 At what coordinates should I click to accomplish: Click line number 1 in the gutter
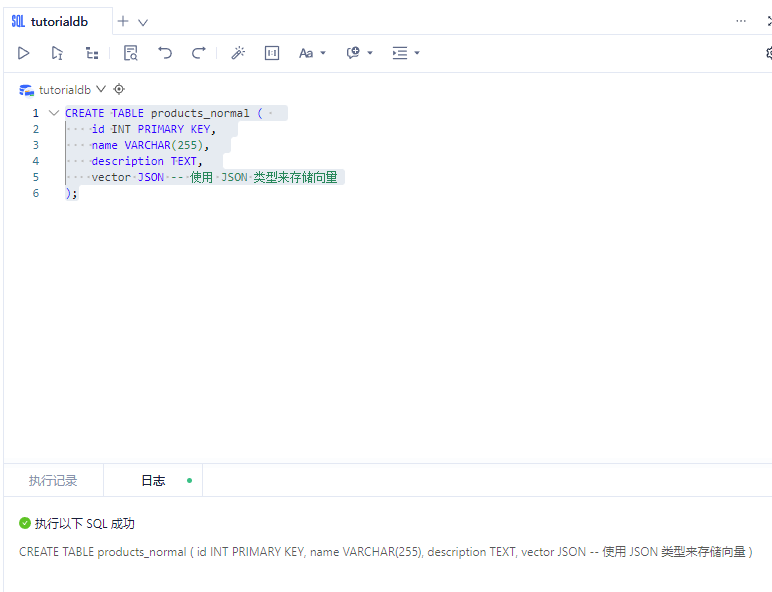35,113
